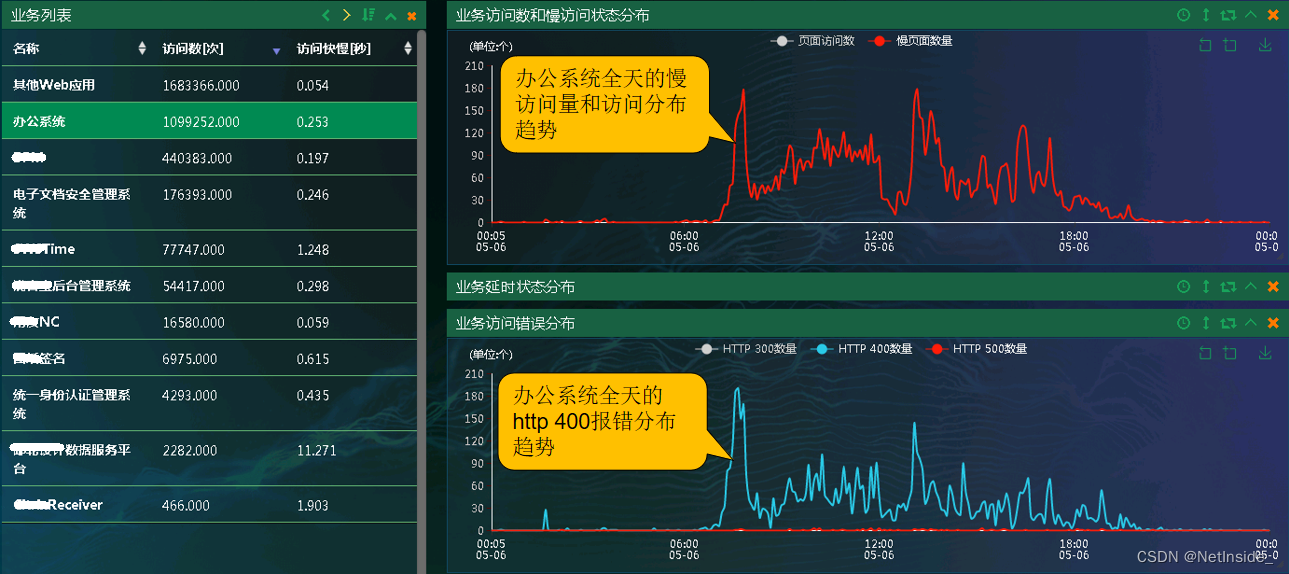Click the 业务访问数和慢访问状态分布 panel title
Viewport: 1289px width, 574px height.
[552, 15]
